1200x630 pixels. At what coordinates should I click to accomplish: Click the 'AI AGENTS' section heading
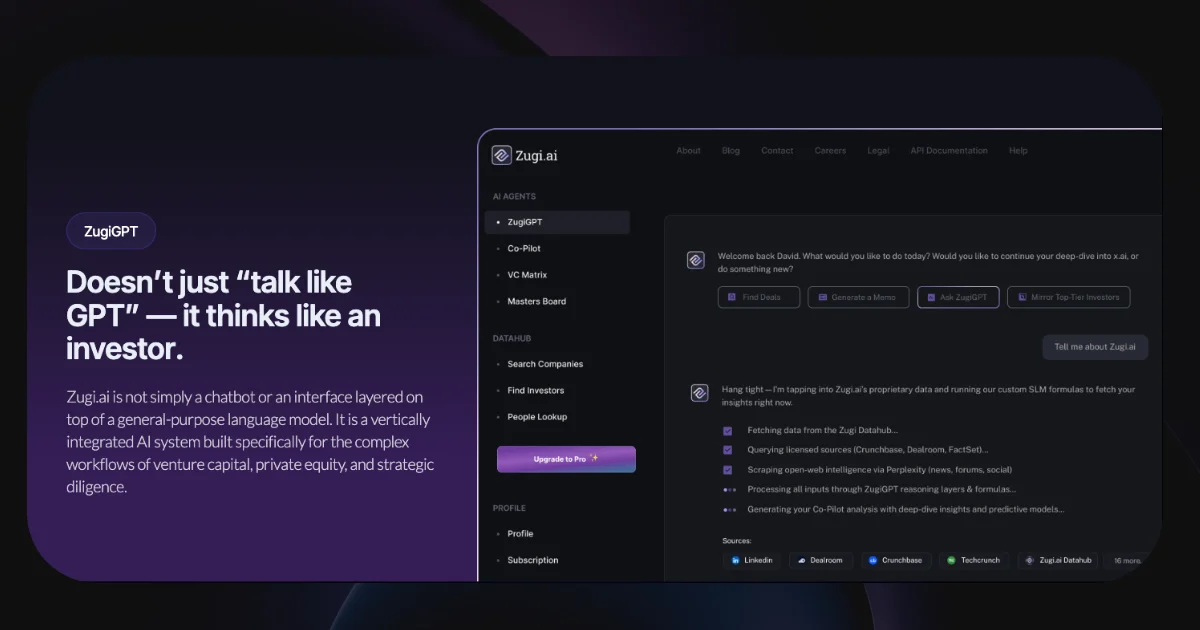[514, 197]
